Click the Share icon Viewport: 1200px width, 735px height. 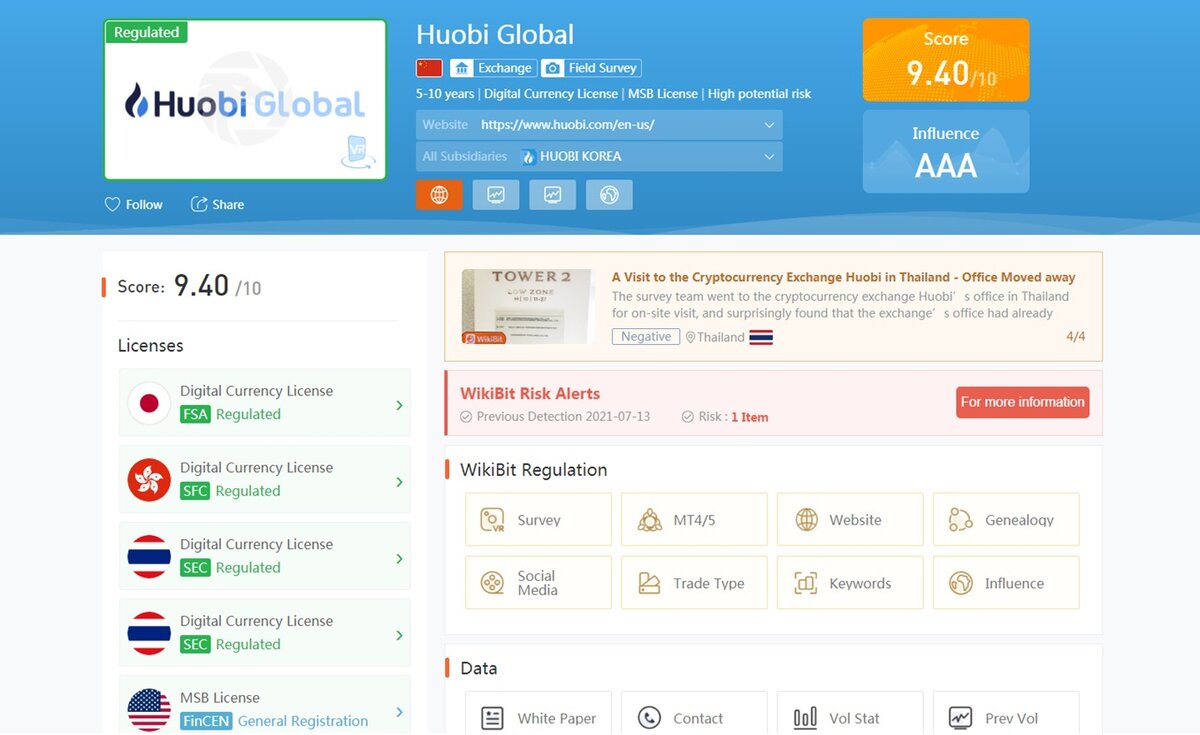click(199, 204)
